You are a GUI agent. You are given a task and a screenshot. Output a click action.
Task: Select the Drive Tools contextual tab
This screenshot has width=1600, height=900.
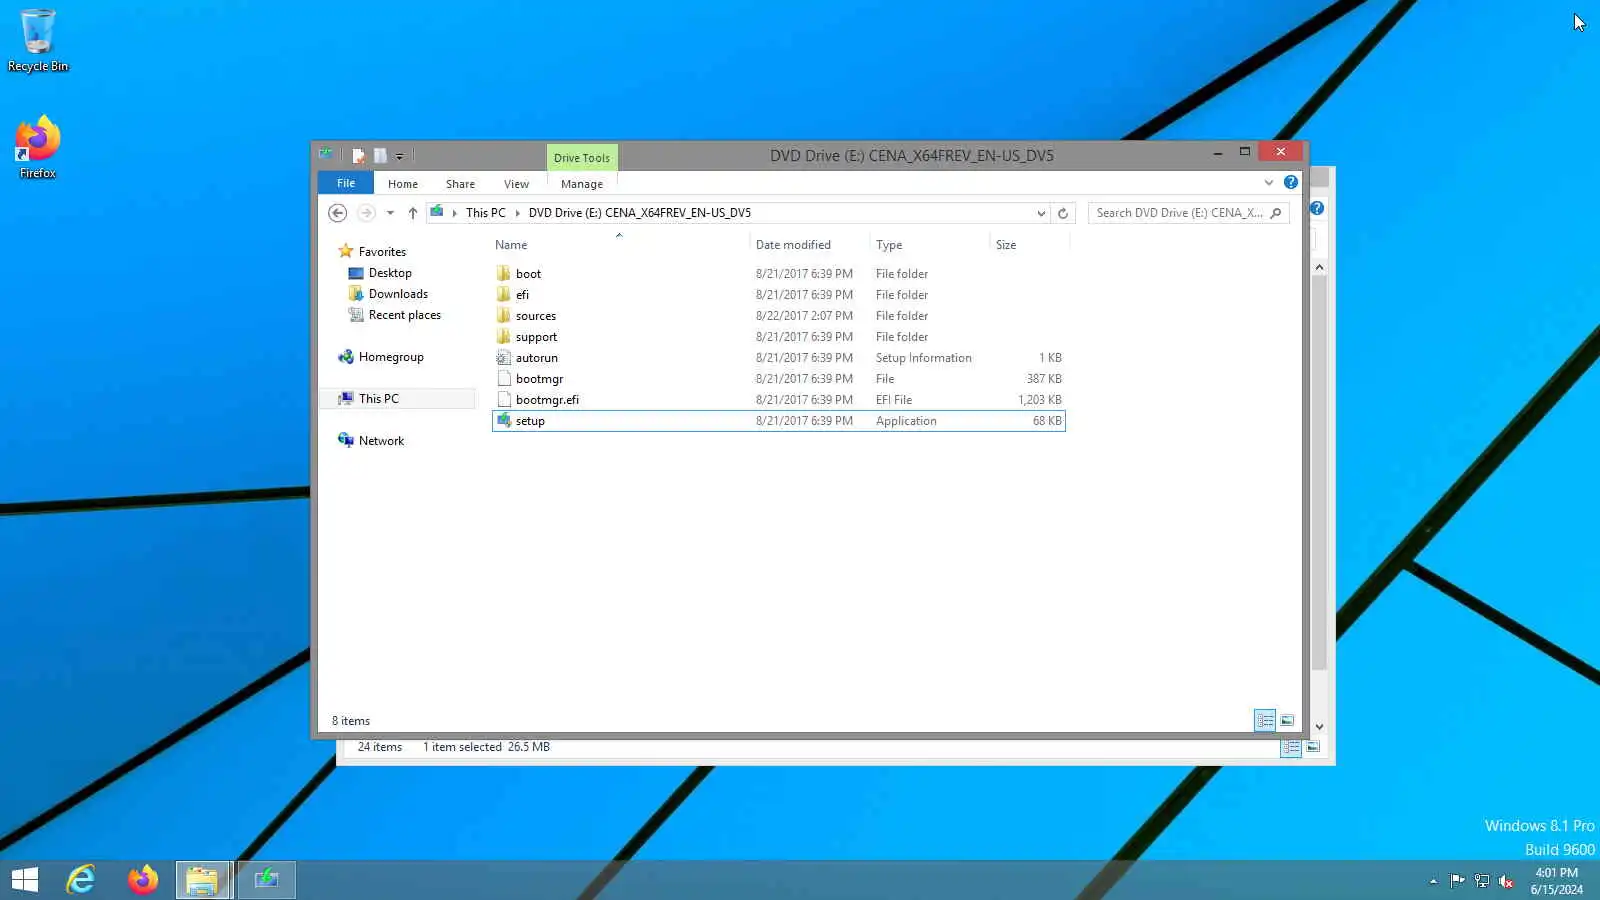(x=582, y=158)
